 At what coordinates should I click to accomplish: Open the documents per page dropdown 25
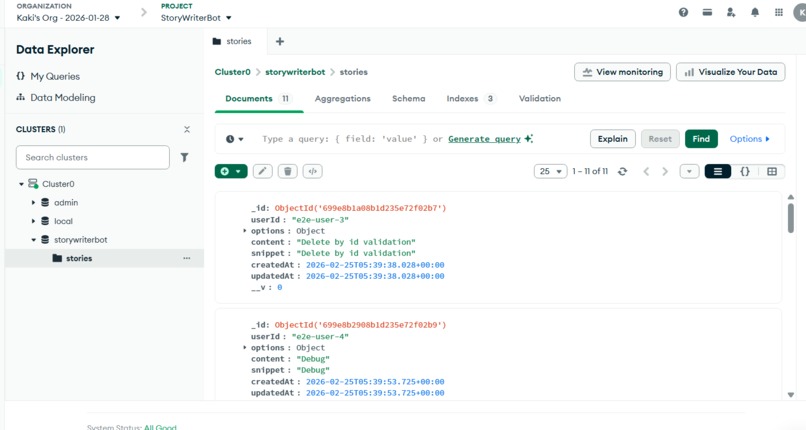[550, 172]
